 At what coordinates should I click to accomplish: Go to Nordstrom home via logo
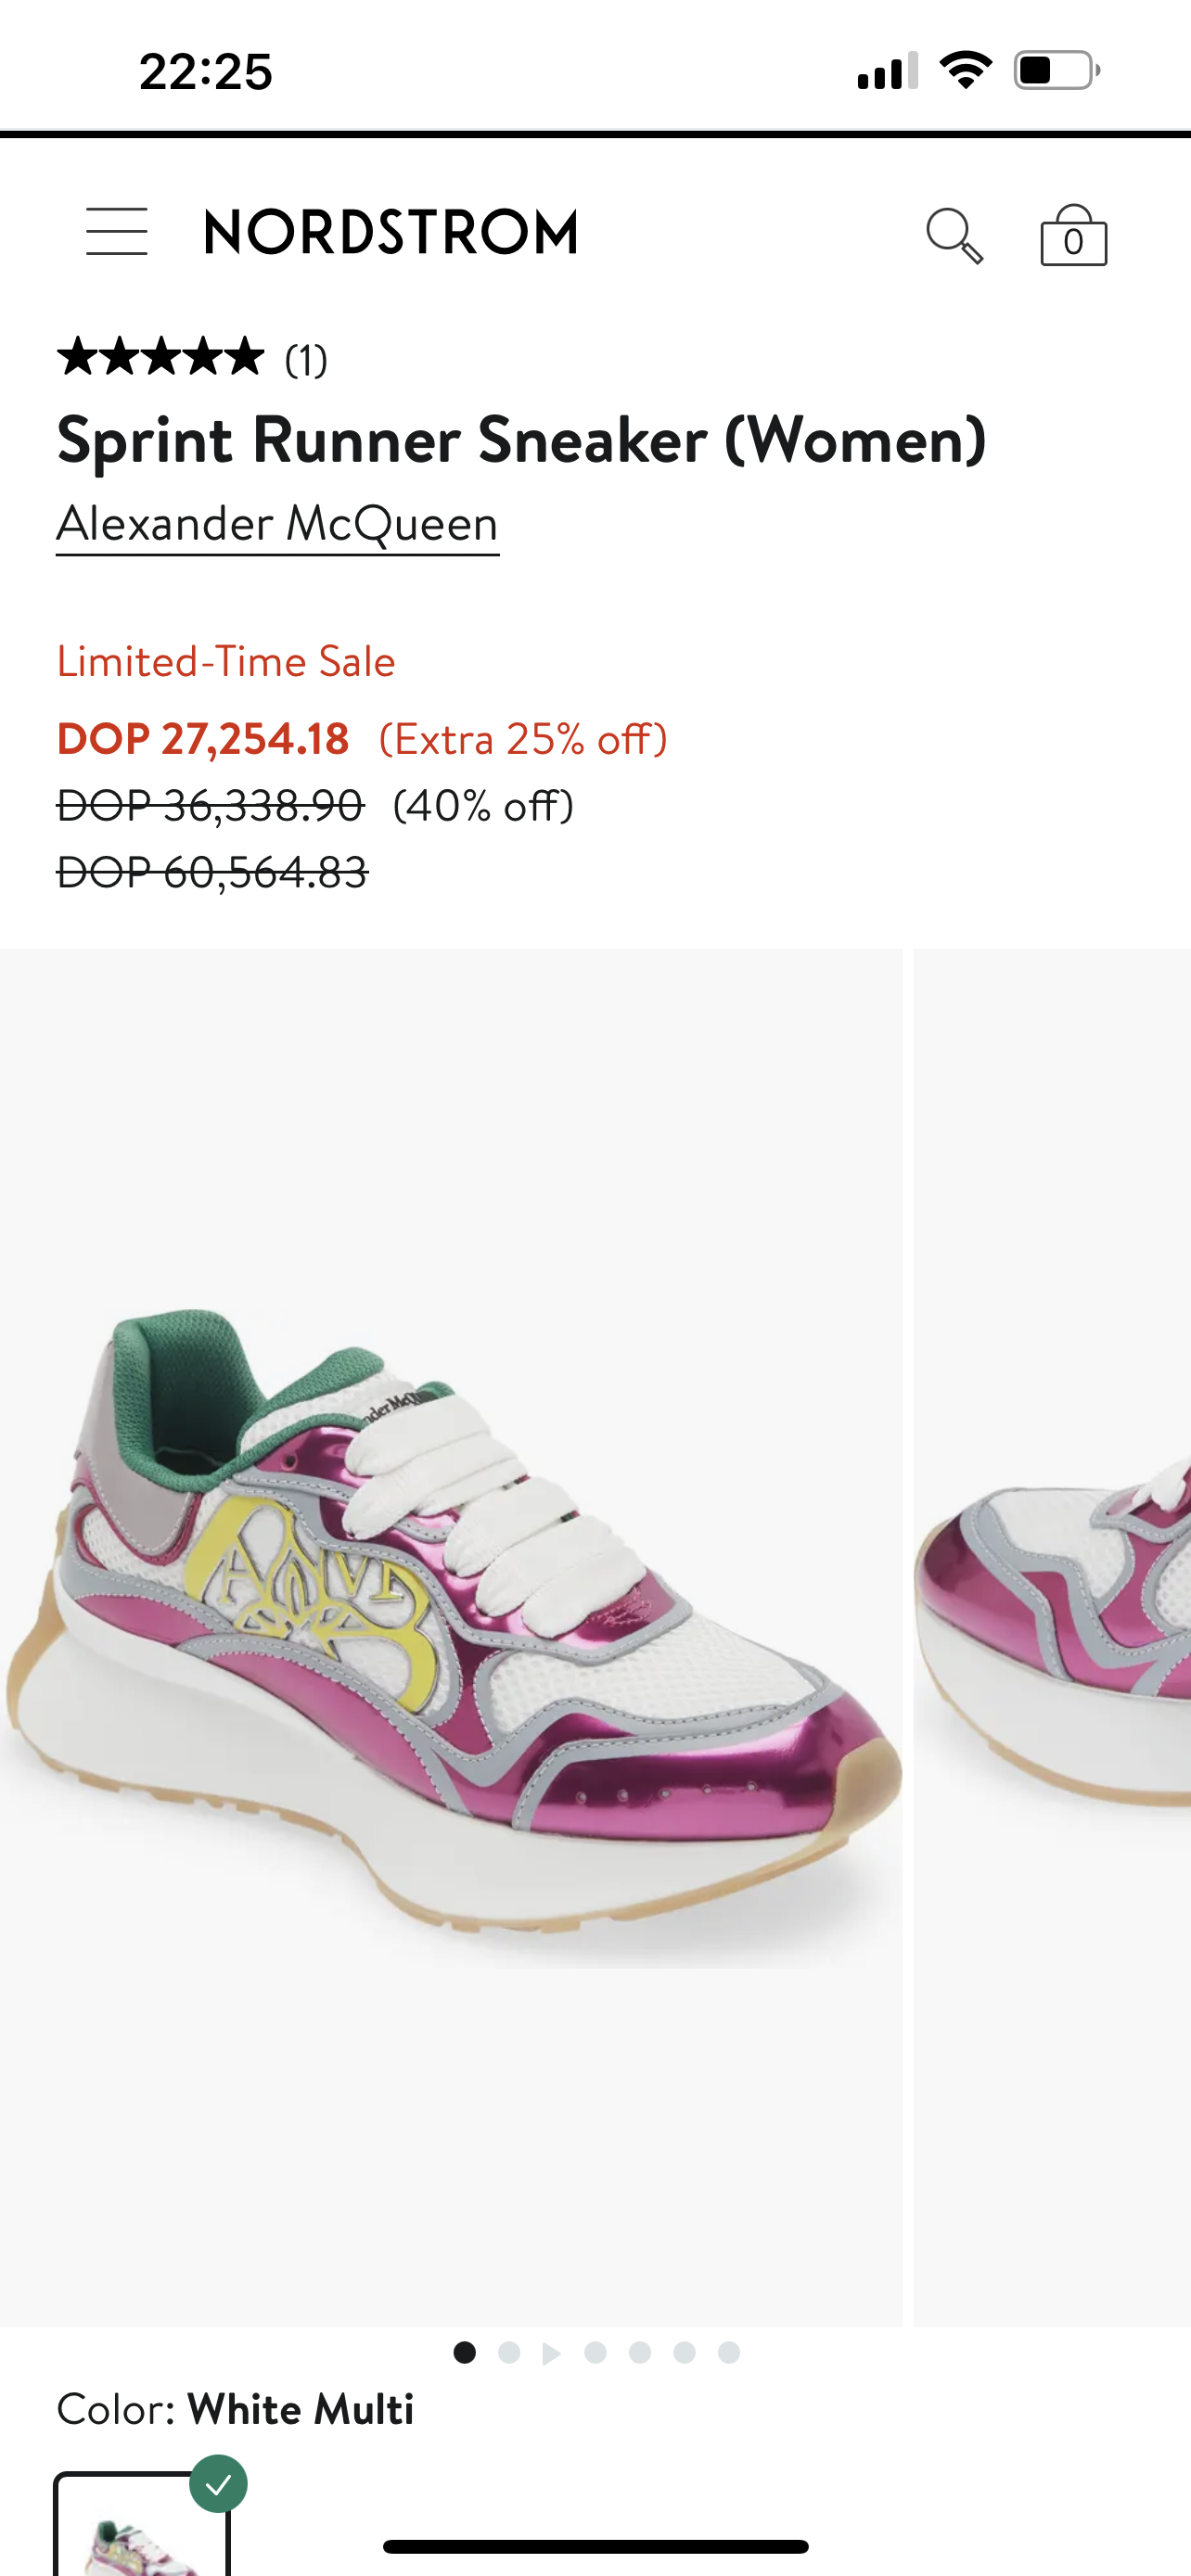(x=391, y=232)
